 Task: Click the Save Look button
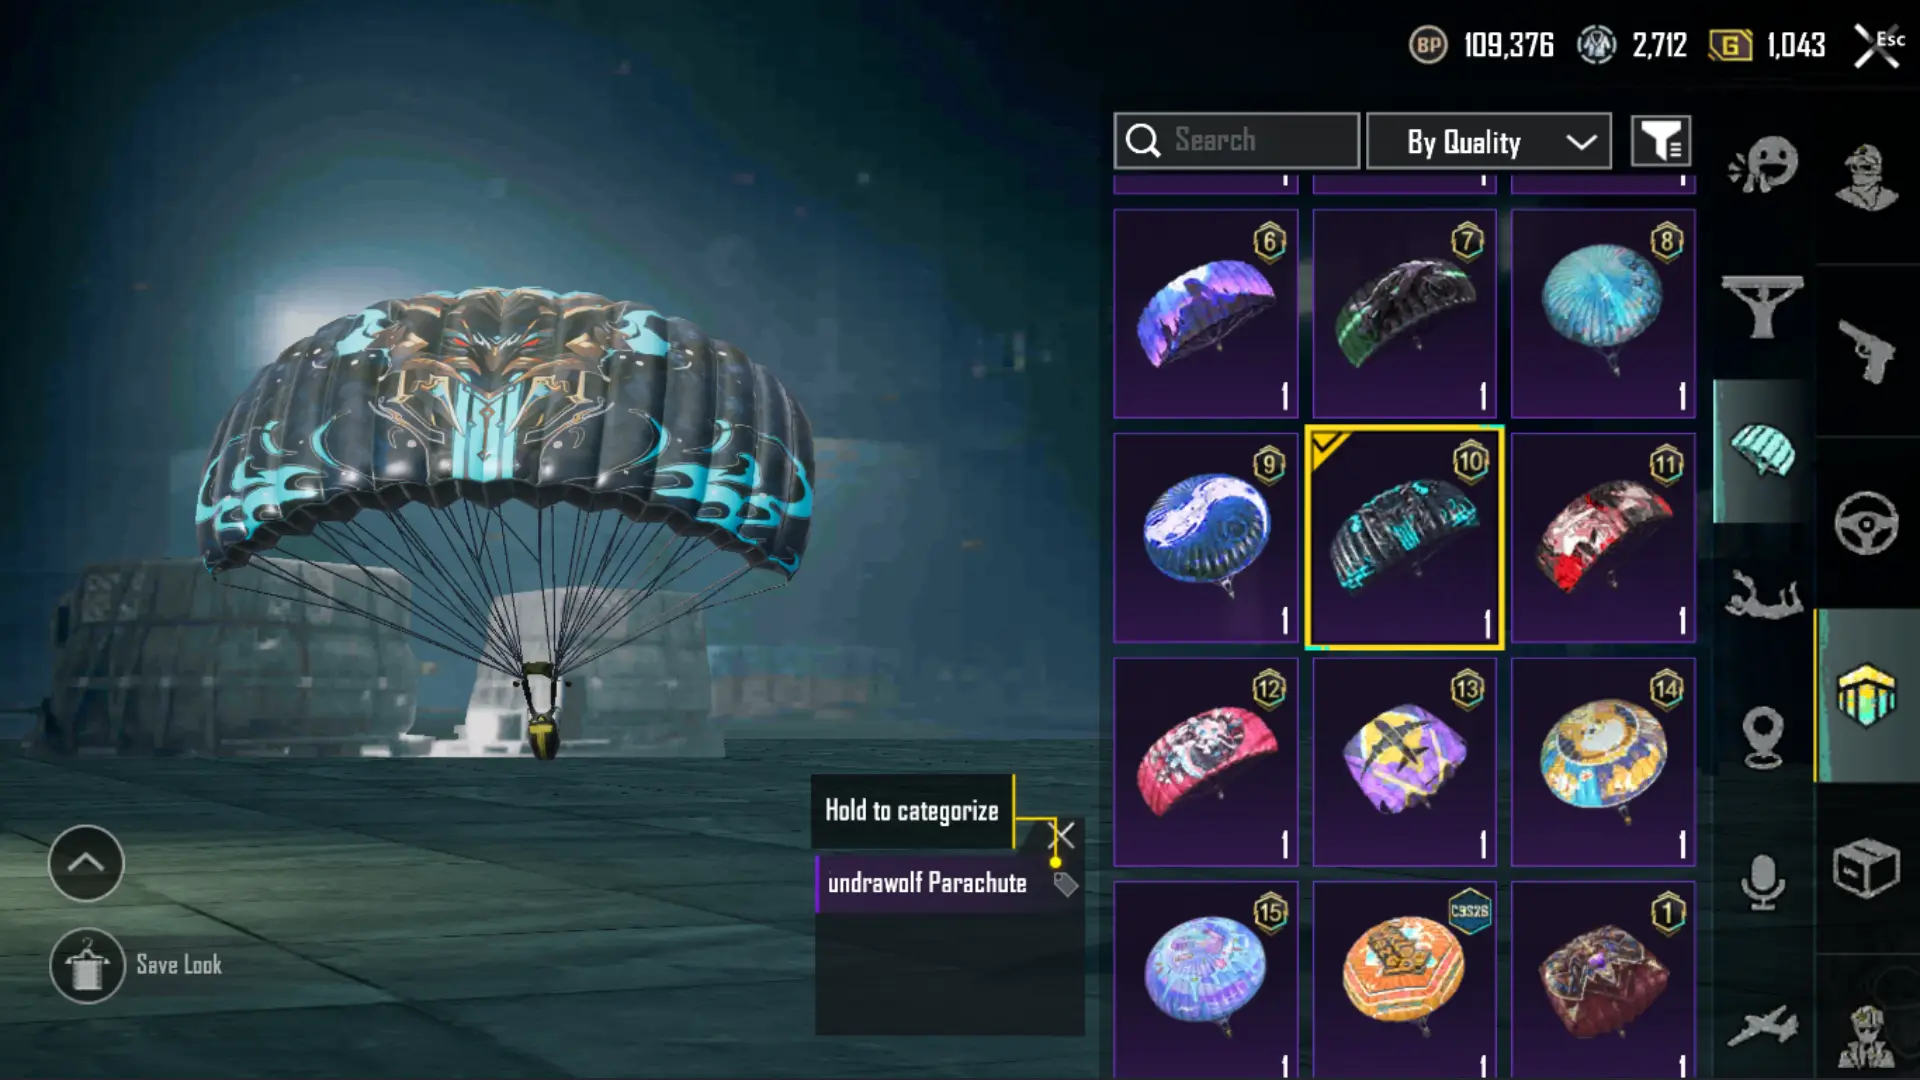137,965
